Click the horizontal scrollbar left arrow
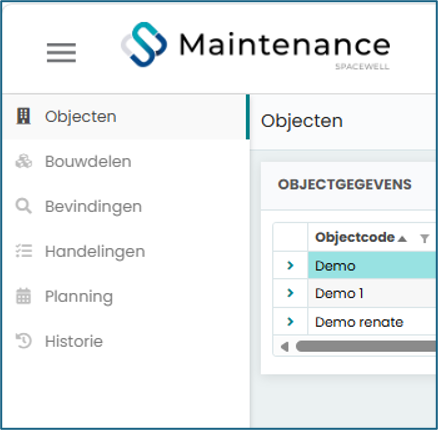438x430 pixels. coord(284,347)
